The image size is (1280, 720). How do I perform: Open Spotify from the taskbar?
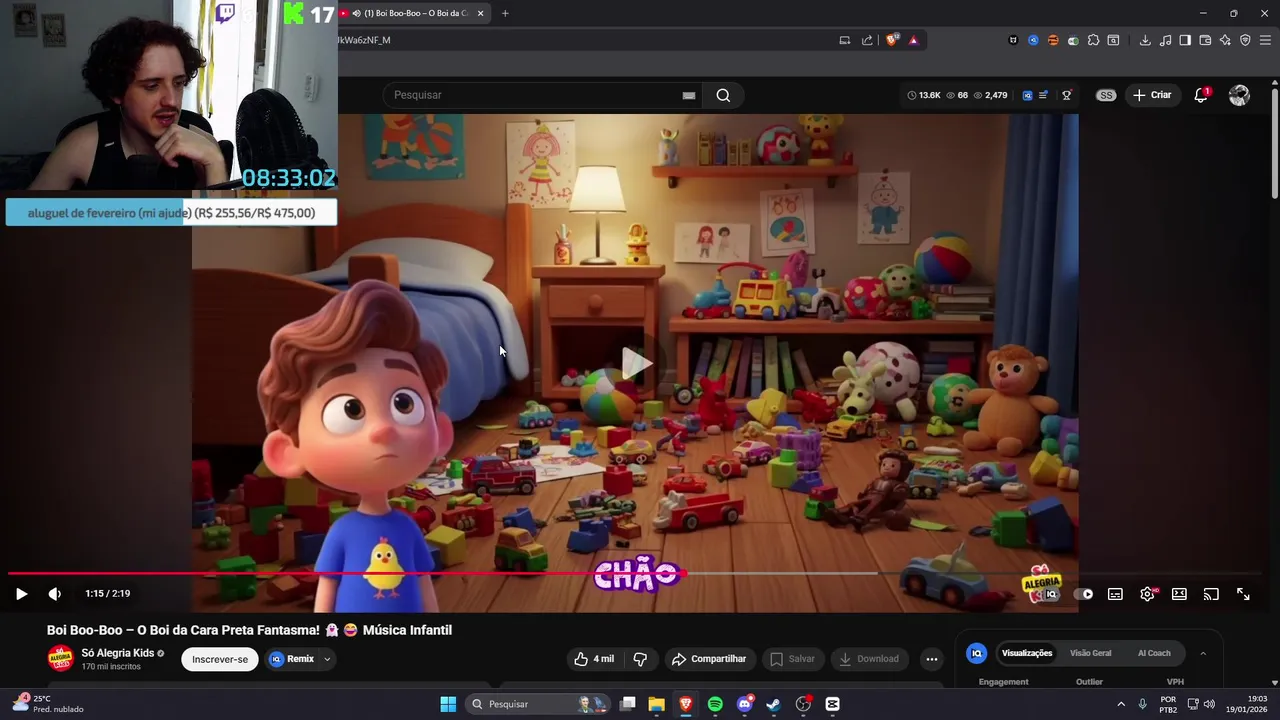715,704
